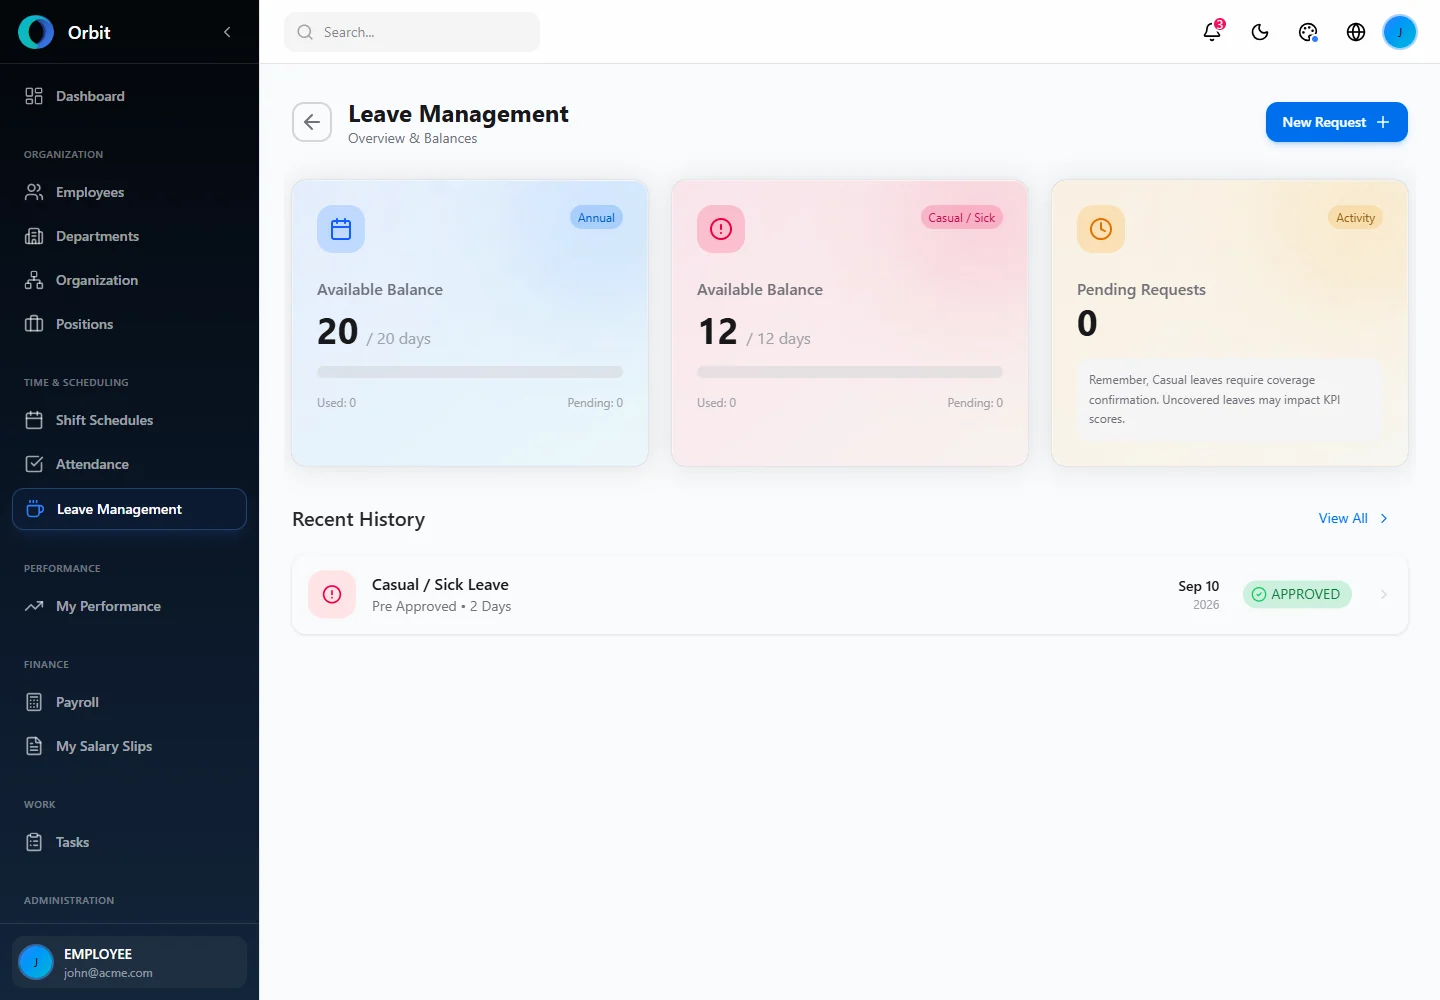Click the Casual / Sick balance progress bar
This screenshot has height=1000, width=1440.
(x=850, y=372)
